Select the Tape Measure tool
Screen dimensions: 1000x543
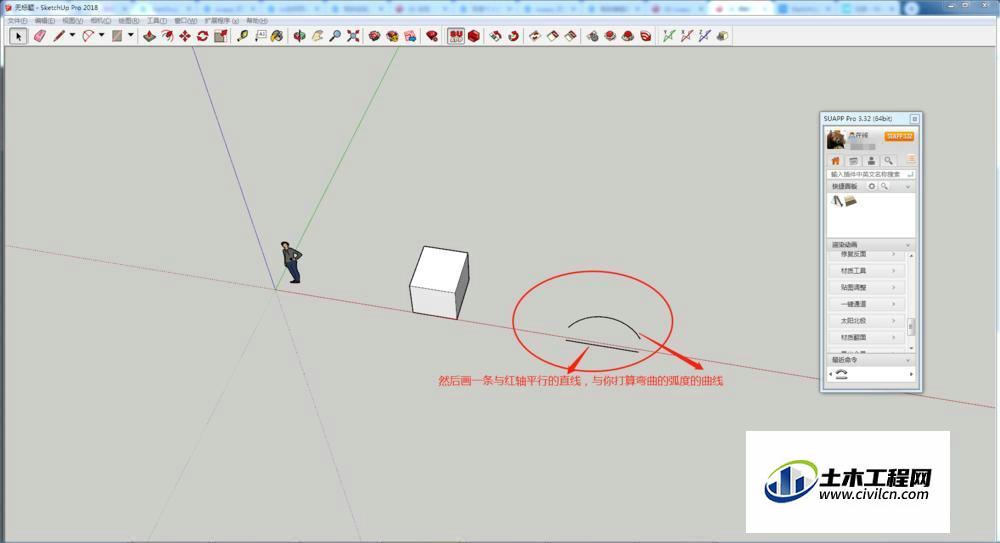pyautogui.click(x=242, y=36)
